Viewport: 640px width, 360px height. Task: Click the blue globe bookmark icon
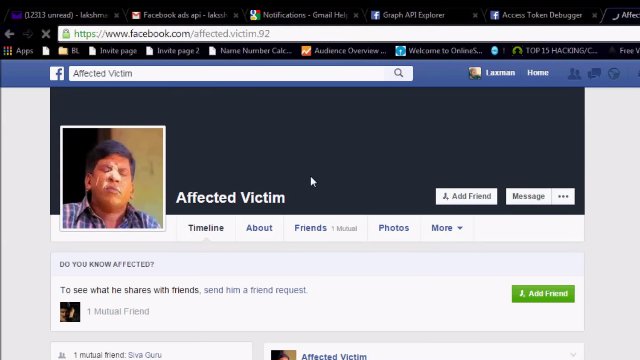click(495, 51)
